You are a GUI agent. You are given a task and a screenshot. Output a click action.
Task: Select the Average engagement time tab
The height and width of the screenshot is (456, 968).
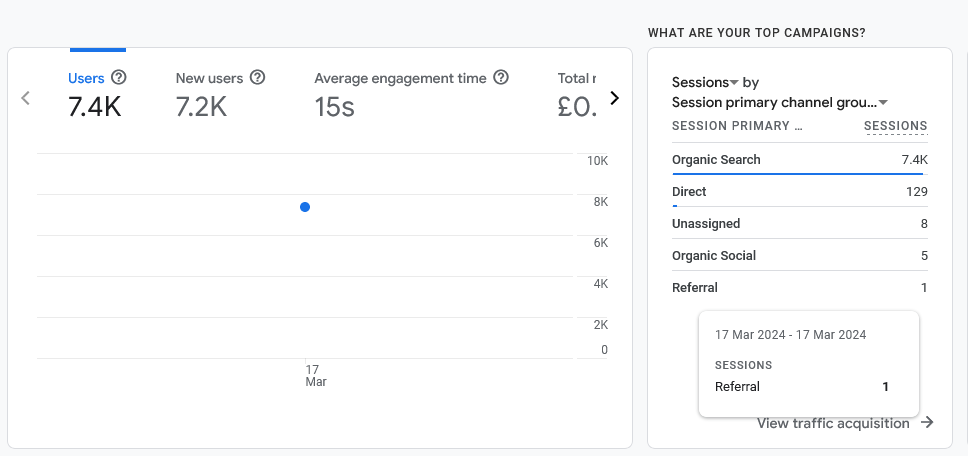(411, 95)
